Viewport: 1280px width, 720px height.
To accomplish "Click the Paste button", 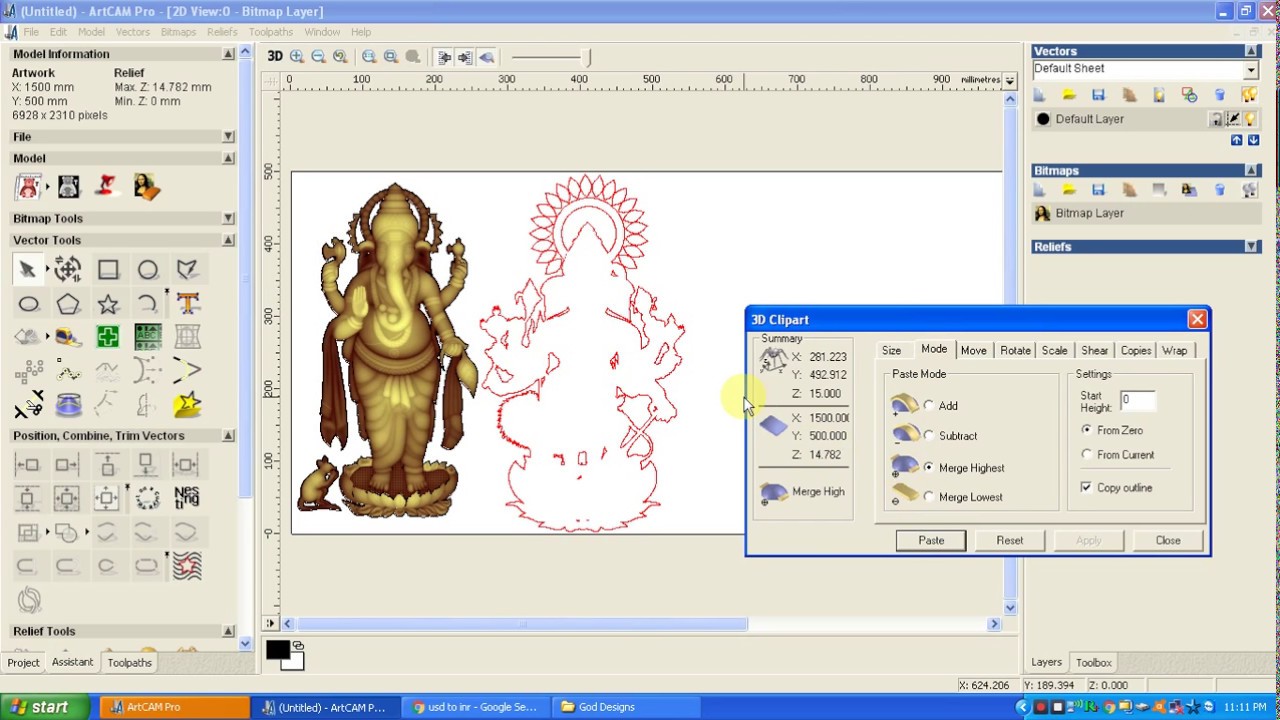I will click(x=931, y=541).
